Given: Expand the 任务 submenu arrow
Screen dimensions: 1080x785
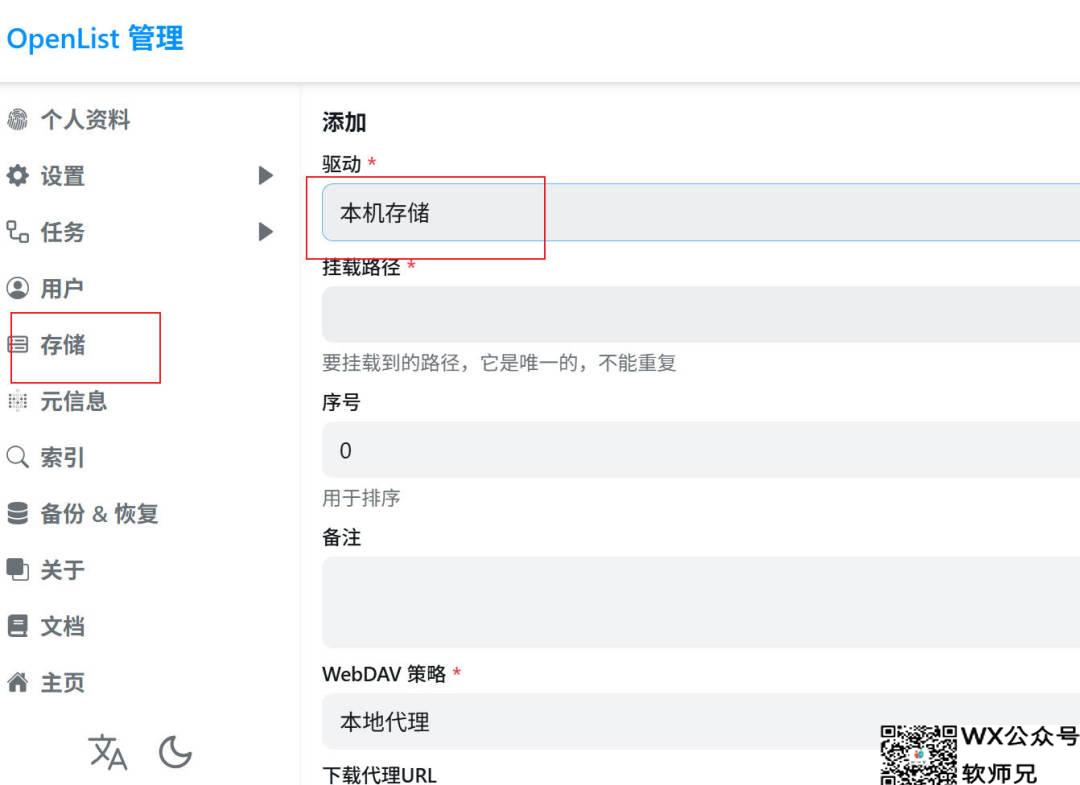Looking at the screenshot, I should 266,232.
